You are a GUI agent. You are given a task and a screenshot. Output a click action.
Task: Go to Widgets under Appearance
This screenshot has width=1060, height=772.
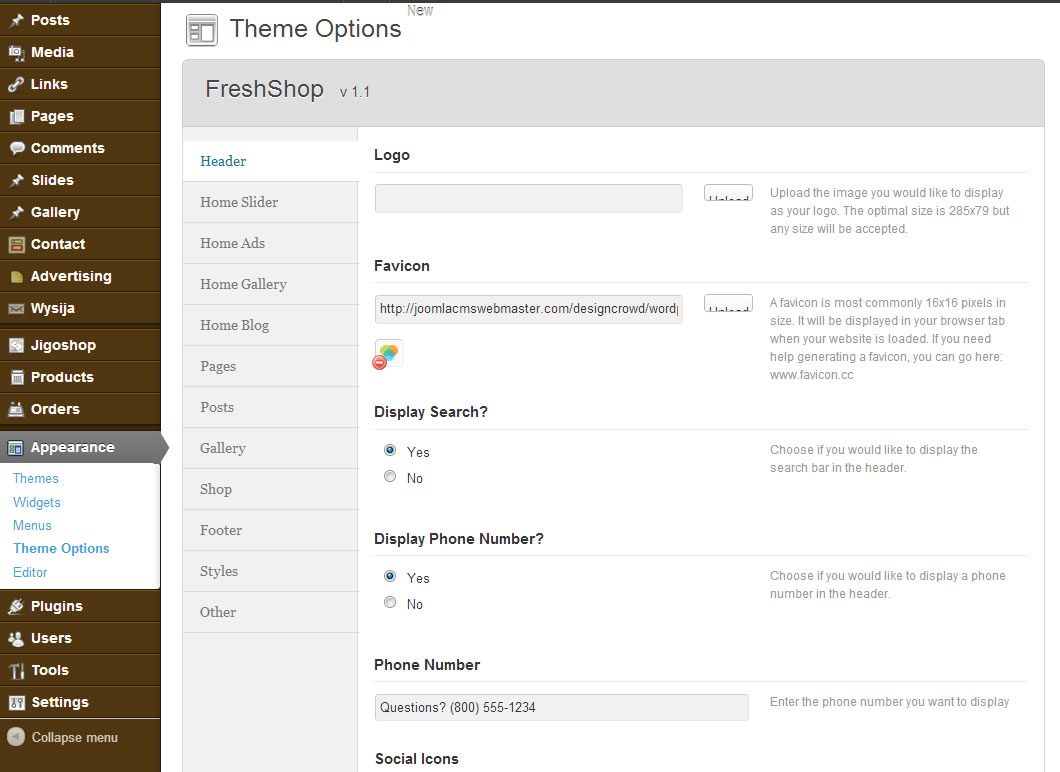37,502
